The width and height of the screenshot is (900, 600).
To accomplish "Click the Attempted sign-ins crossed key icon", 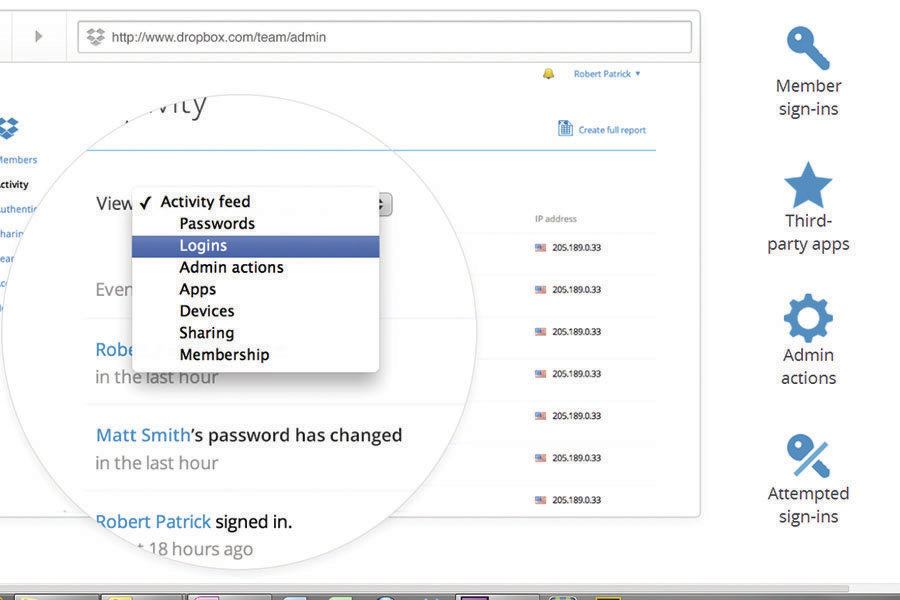I will pos(808,456).
